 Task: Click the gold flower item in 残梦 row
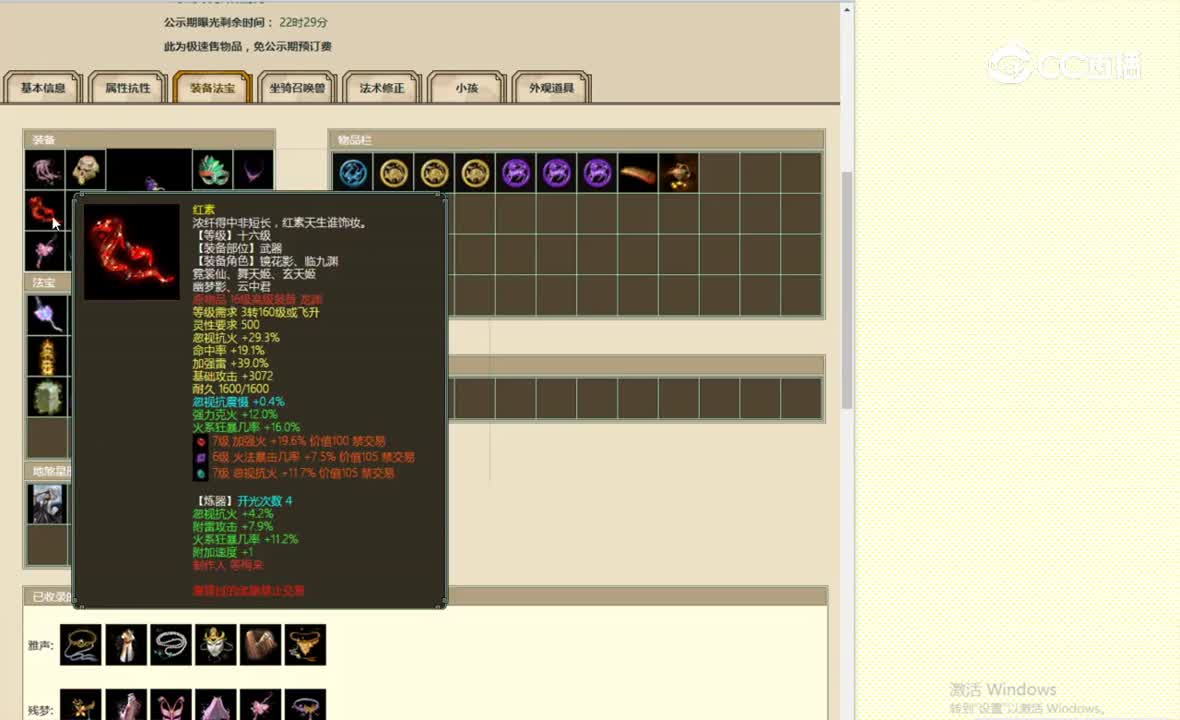pos(81,705)
